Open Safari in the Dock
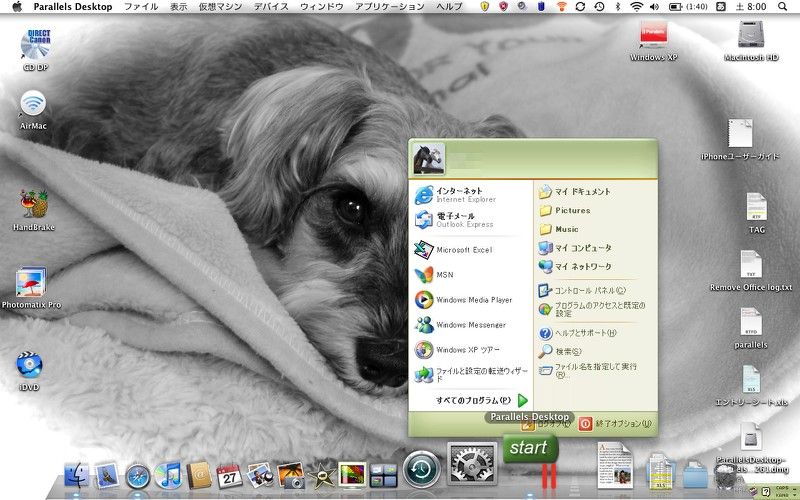The height and width of the screenshot is (500, 800). pos(138,476)
